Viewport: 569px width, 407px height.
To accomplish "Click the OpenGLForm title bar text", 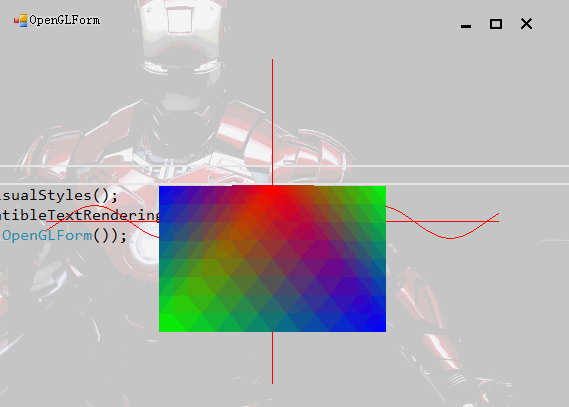I will (x=65, y=20).
